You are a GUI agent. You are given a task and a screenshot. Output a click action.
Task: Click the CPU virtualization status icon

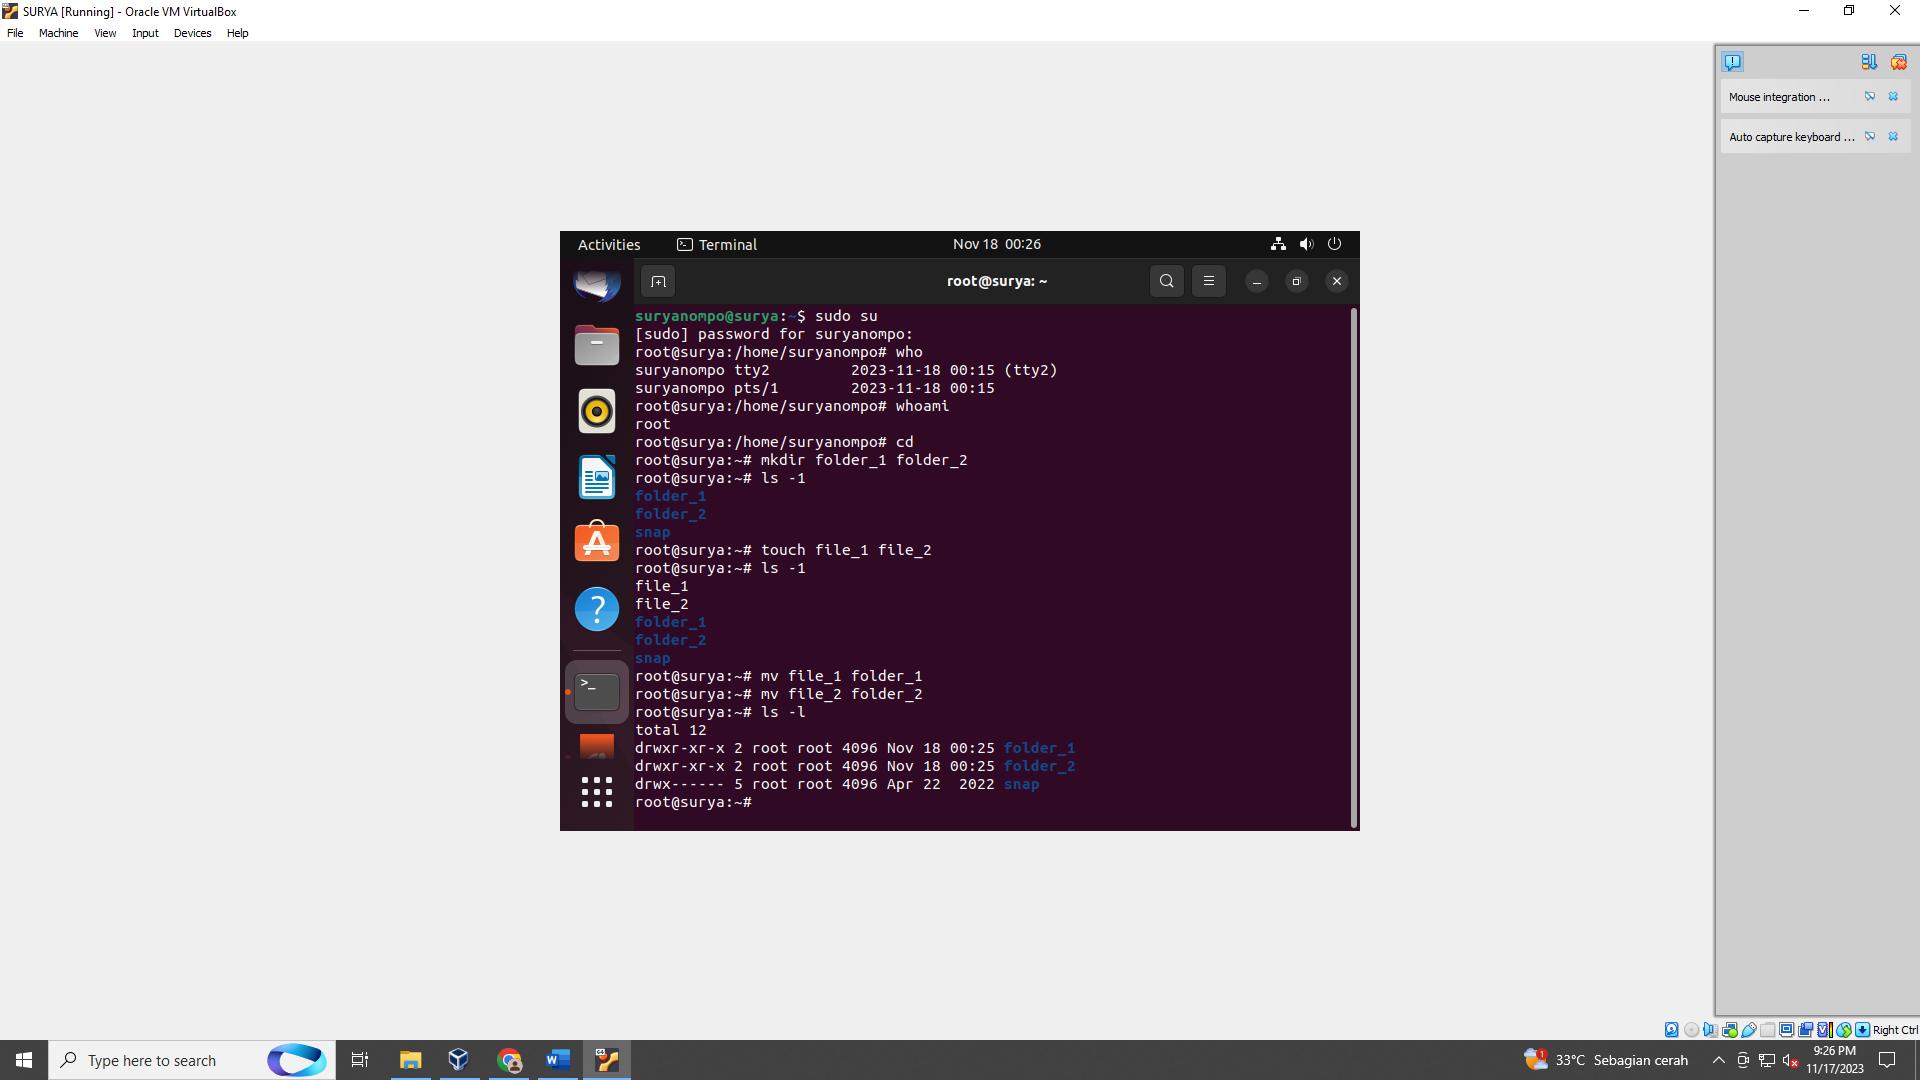click(x=1825, y=1030)
